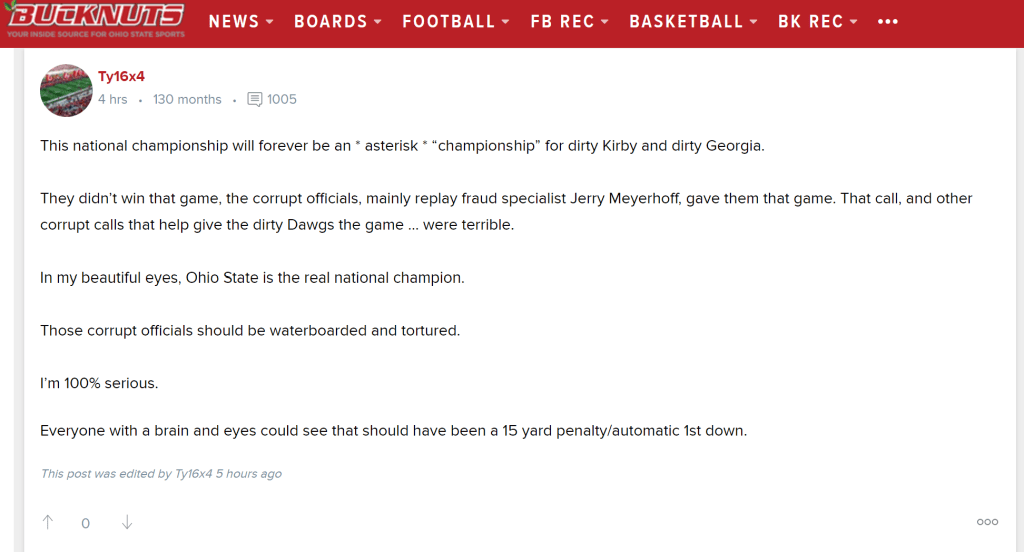
Task: Visit the Ty16x4 username profile link
Action: (x=121, y=77)
